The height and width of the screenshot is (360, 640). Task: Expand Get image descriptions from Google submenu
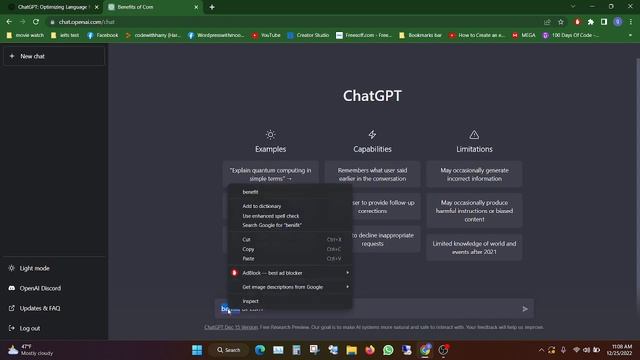pyautogui.click(x=290, y=287)
